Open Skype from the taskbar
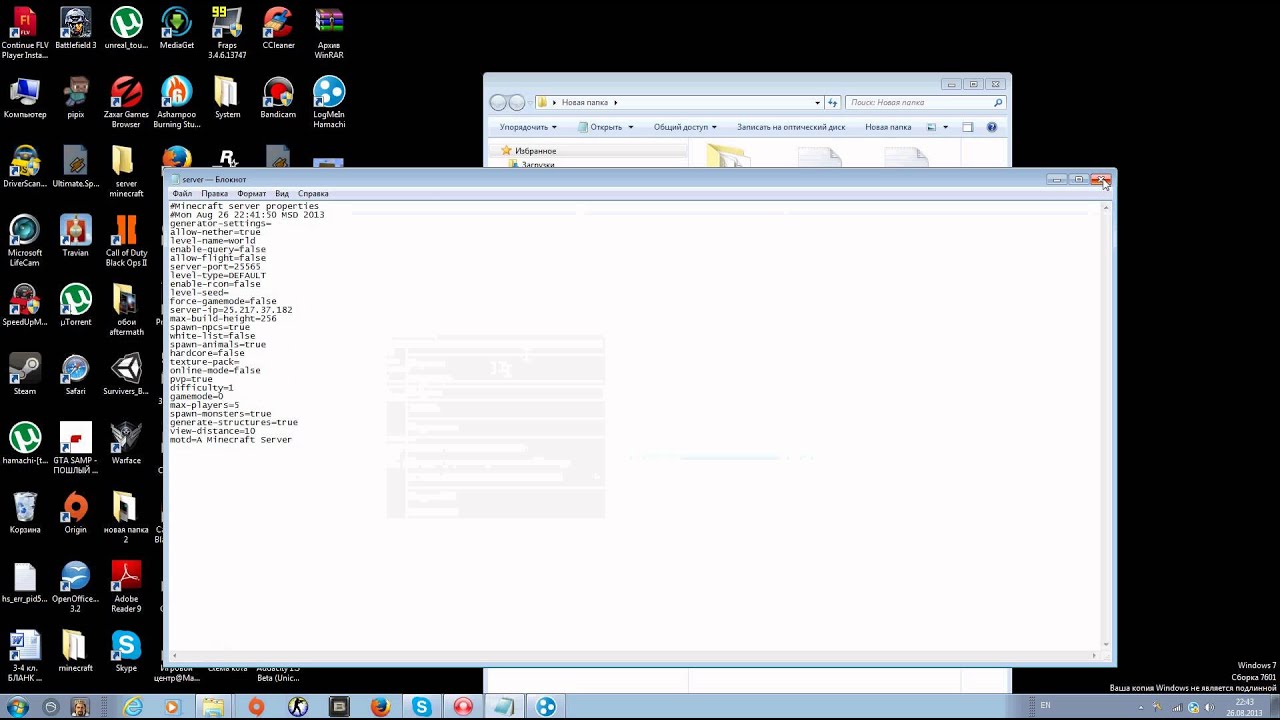This screenshot has width=1280, height=720. [421, 707]
